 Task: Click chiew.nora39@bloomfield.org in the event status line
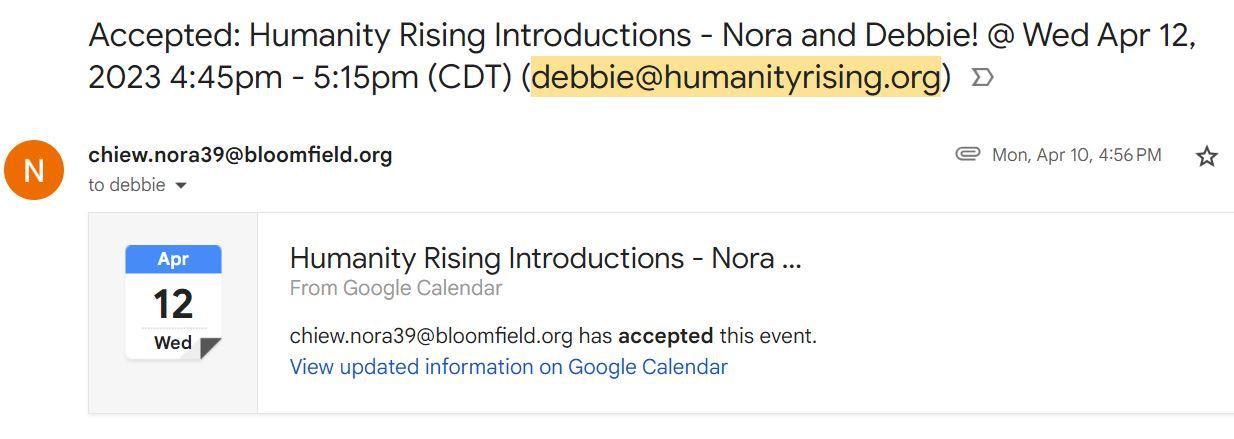coord(430,336)
